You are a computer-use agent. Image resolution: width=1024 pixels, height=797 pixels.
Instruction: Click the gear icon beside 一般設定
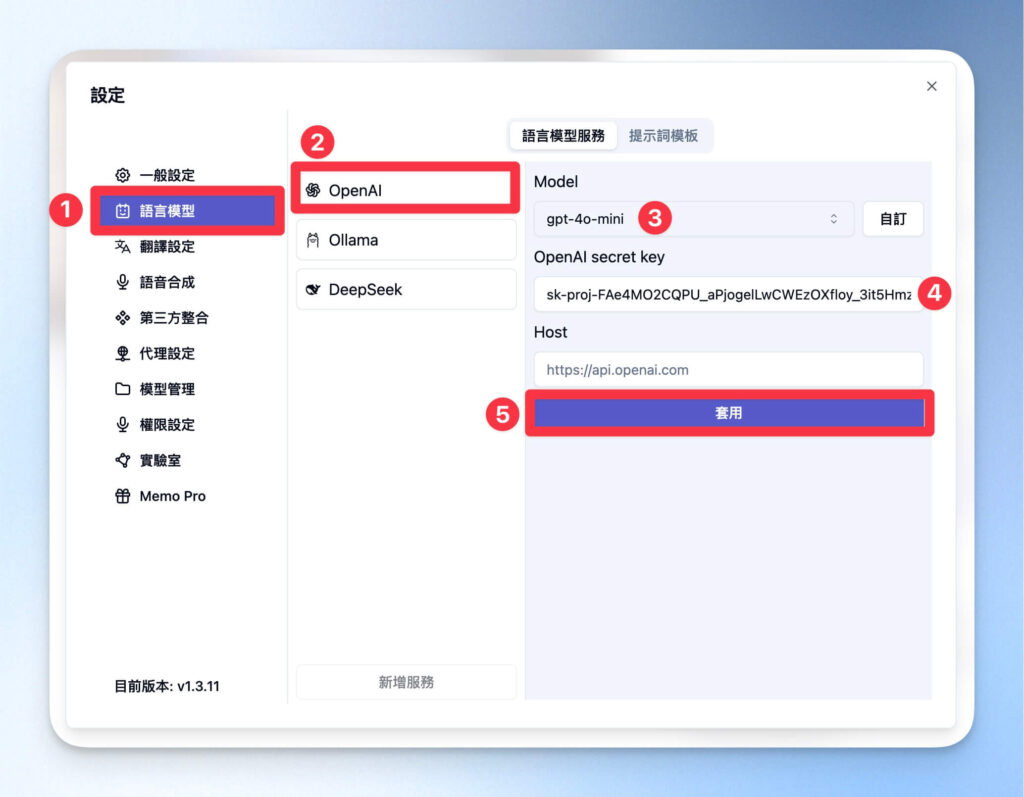click(x=122, y=175)
